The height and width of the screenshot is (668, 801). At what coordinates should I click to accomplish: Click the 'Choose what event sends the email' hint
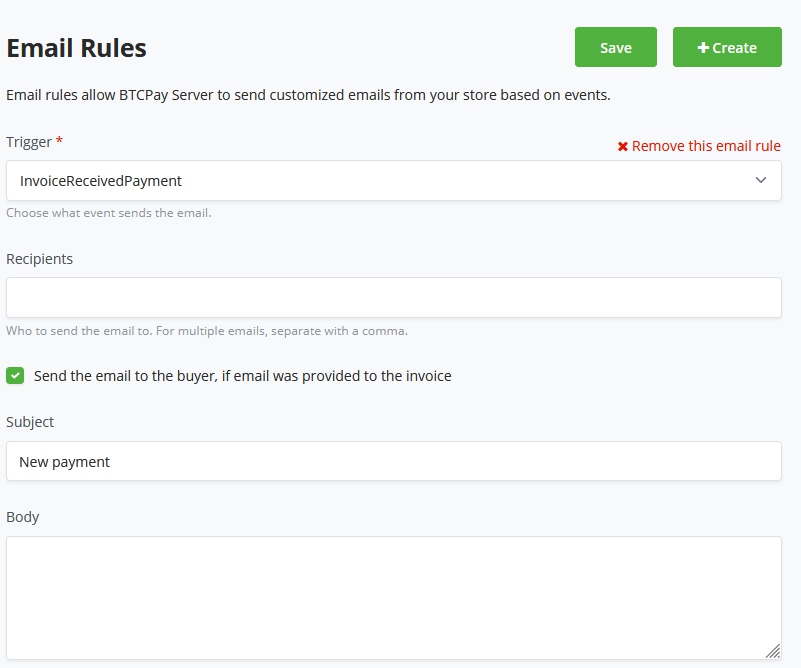click(x=108, y=213)
